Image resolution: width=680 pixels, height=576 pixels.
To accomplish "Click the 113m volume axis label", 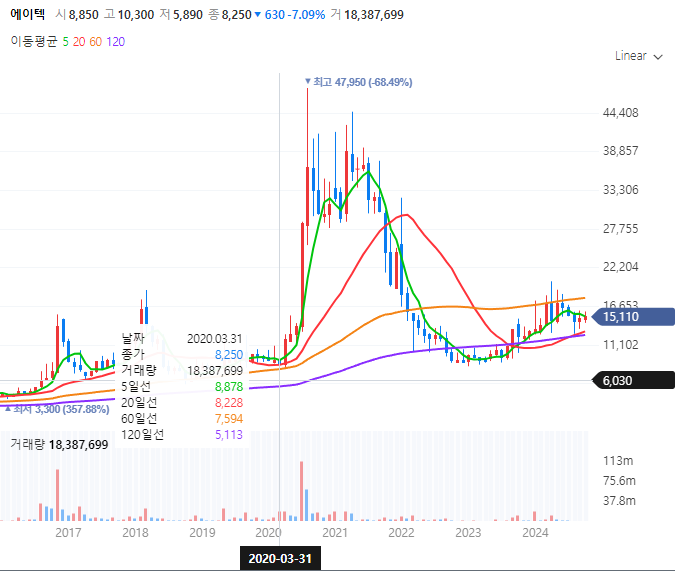I will click(x=618, y=461).
